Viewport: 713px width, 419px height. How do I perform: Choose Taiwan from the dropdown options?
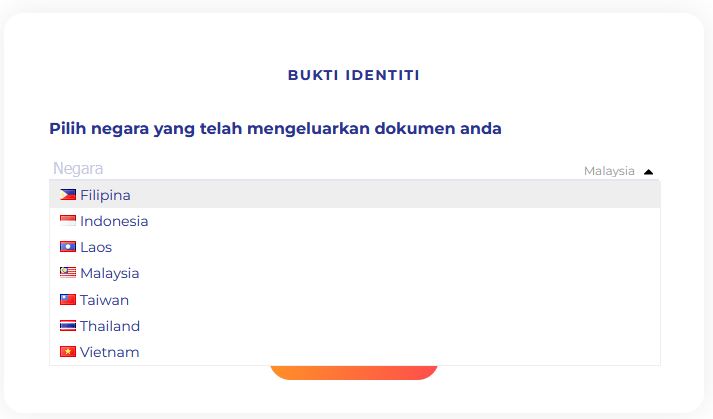point(355,300)
